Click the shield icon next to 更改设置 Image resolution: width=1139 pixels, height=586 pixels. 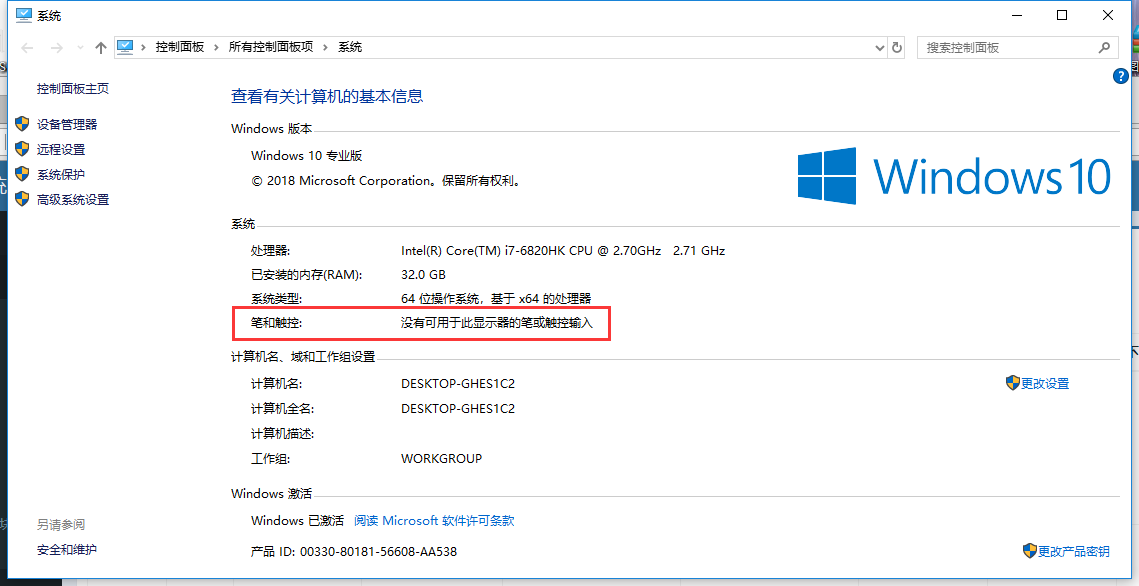(1013, 383)
